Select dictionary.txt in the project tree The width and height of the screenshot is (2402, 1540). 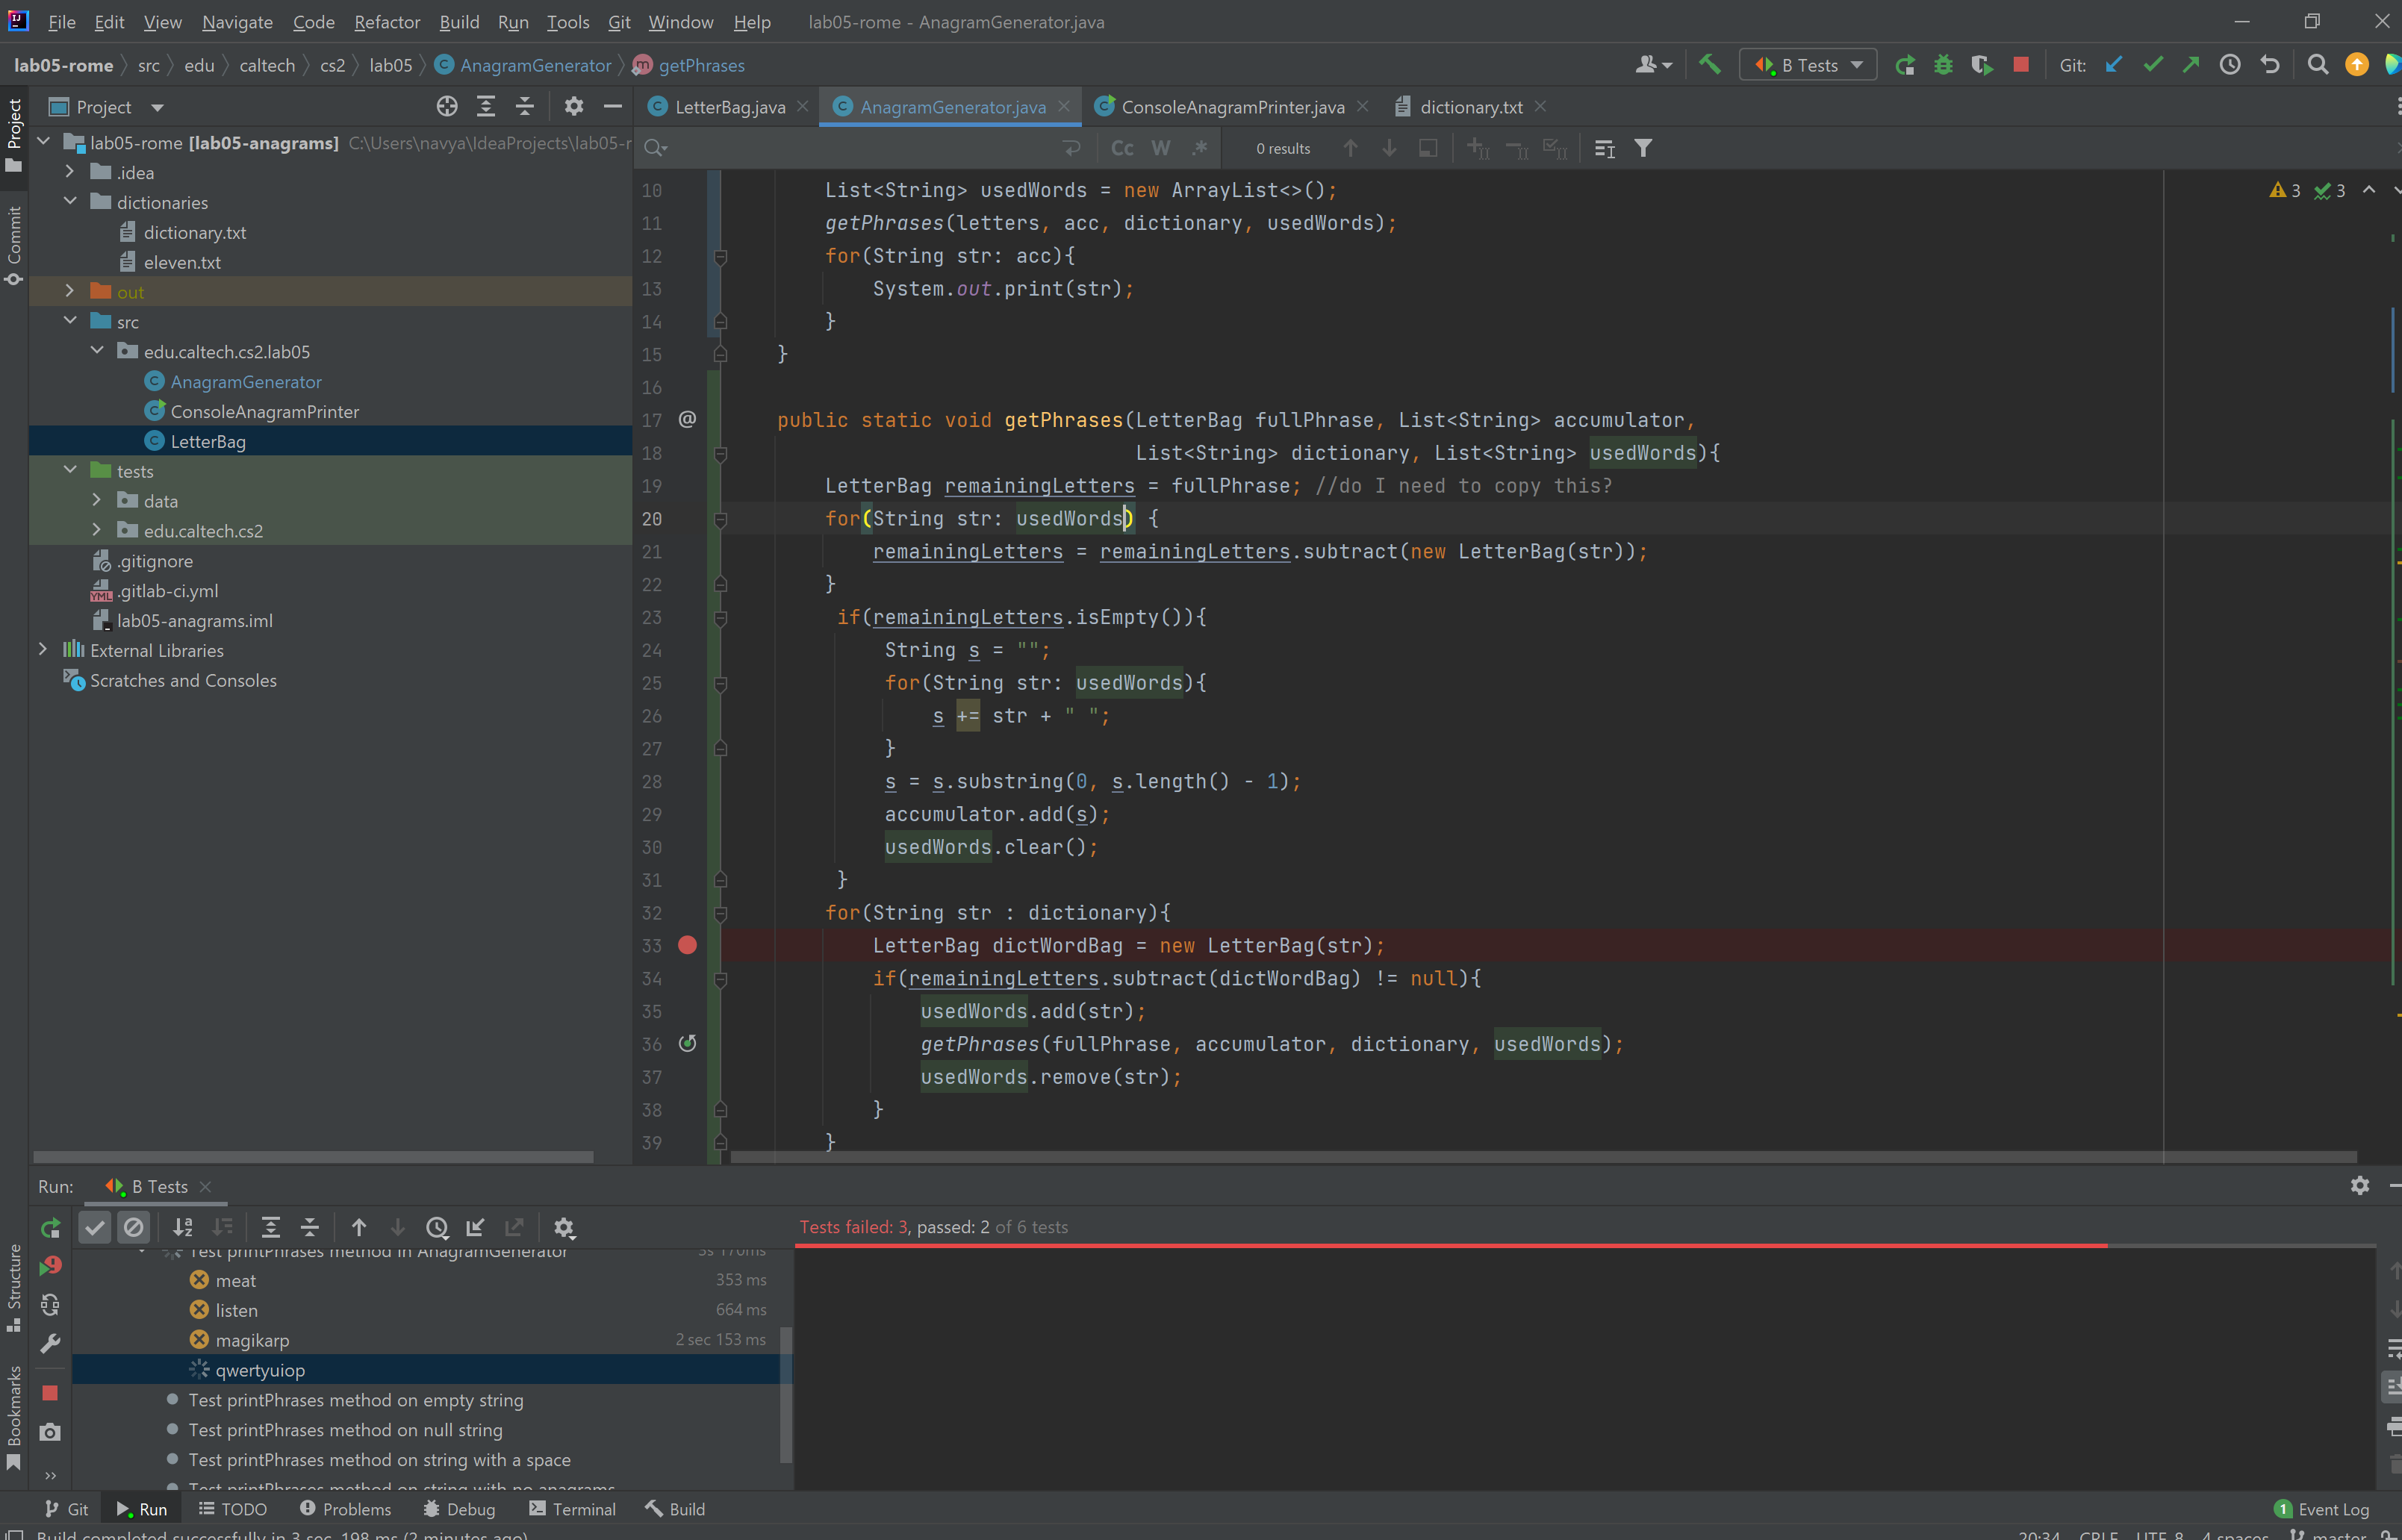pos(195,232)
